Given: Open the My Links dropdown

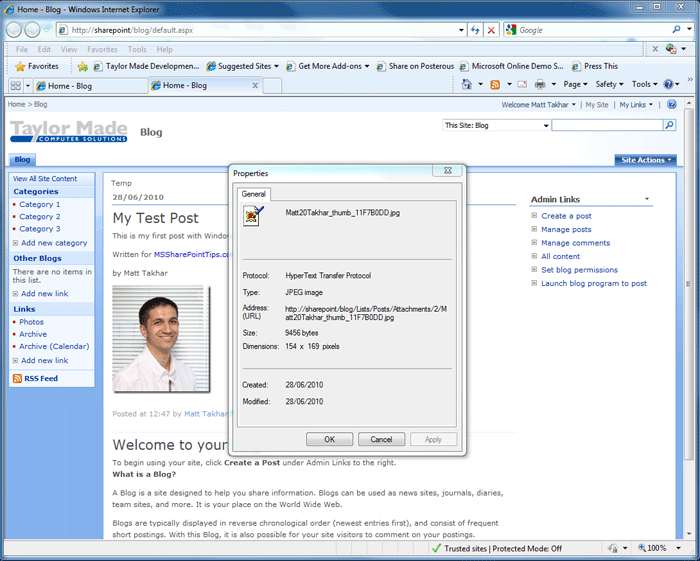Looking at the screenshot, I should pyautogui.click(x=636, y=105).
